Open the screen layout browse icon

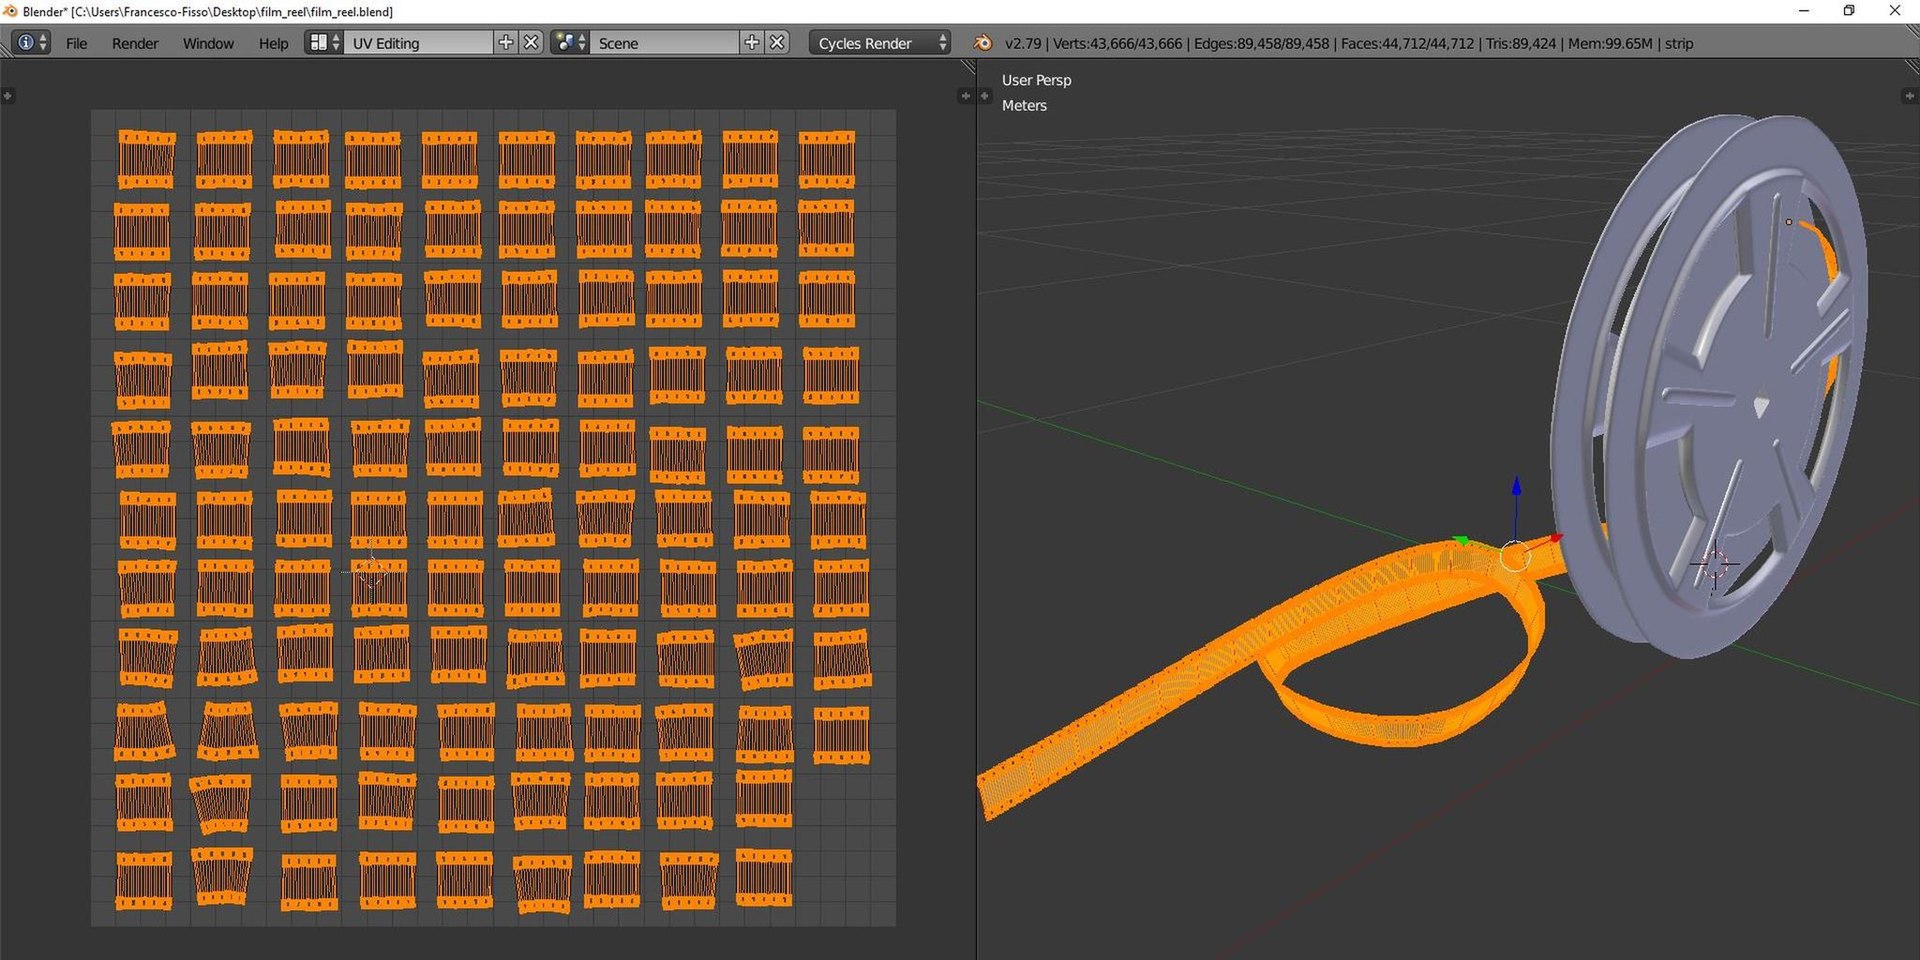point(323,43)
